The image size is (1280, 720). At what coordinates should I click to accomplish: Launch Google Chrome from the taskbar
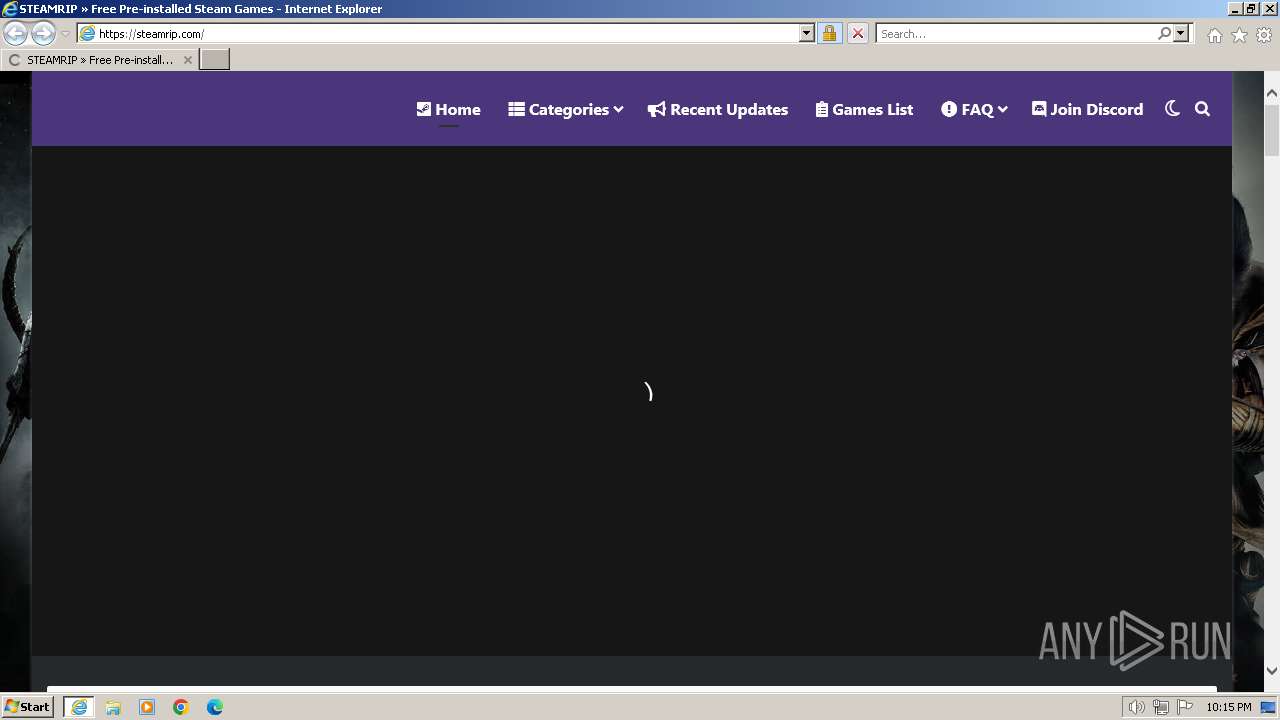(181, 707)
